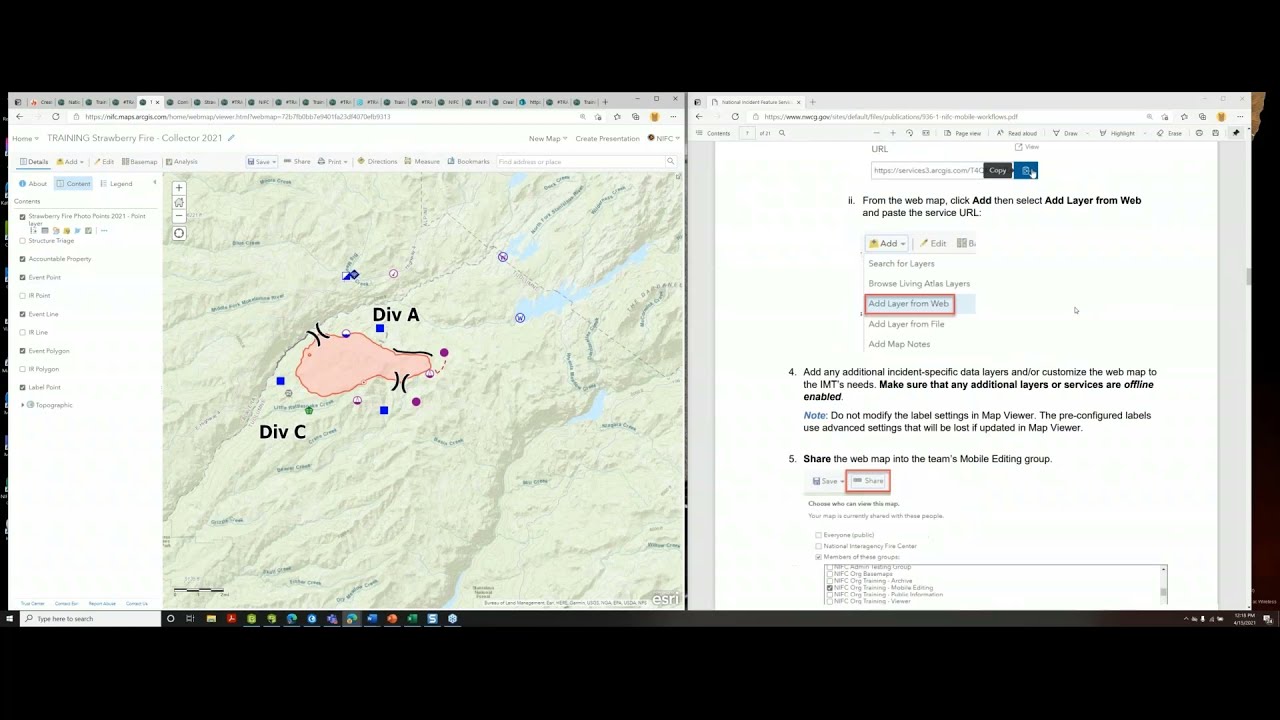Screen dimensions: 1280x720
Task: Open the Directions tool
Action: pyautogui.click(x=376, y=161)
